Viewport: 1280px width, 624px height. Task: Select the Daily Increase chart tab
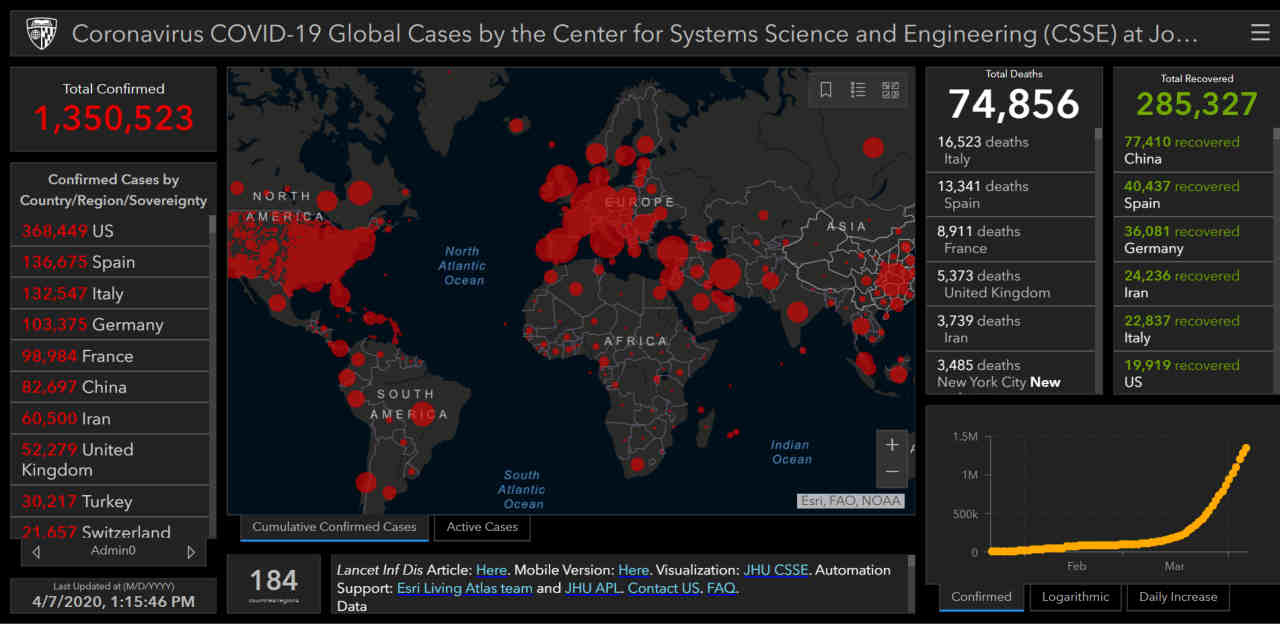coord(1178,597)
